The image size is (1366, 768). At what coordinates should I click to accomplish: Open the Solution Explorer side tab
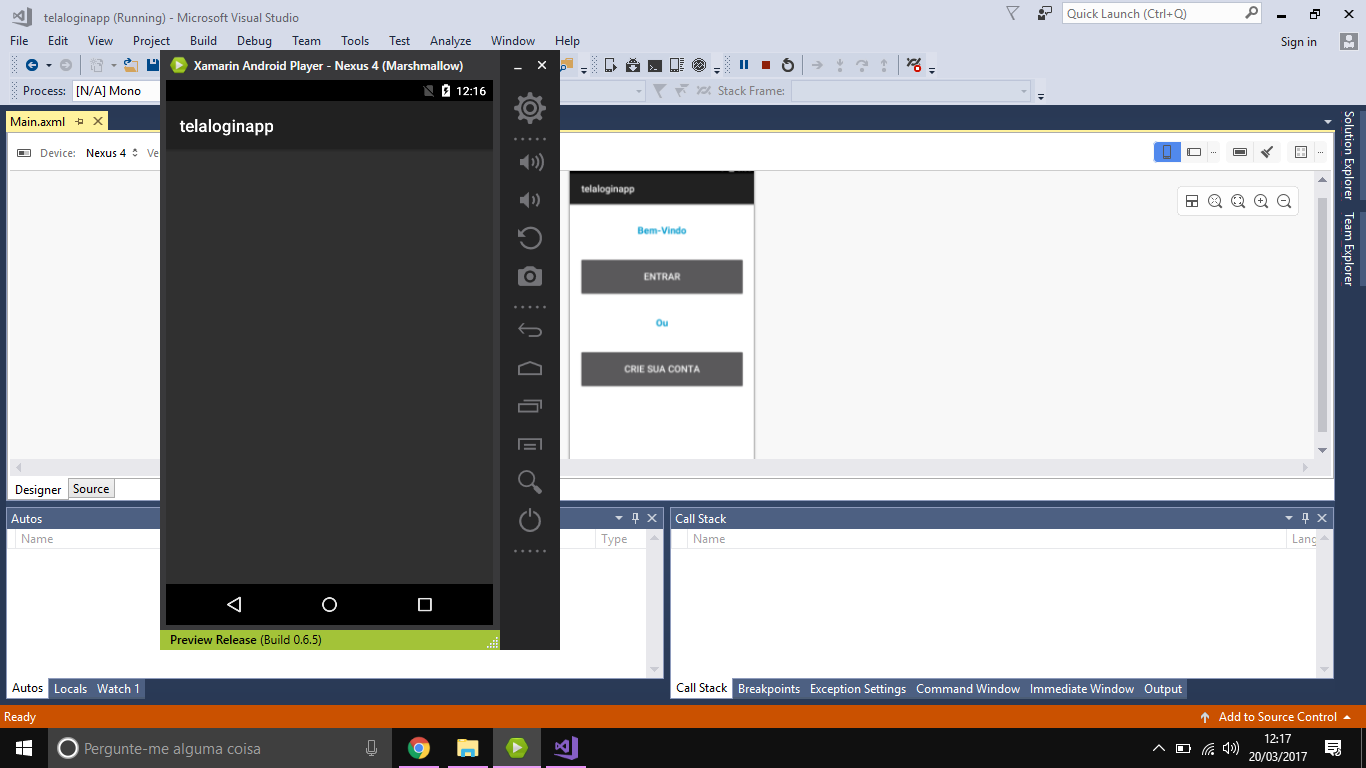[x=1348, y=155]
